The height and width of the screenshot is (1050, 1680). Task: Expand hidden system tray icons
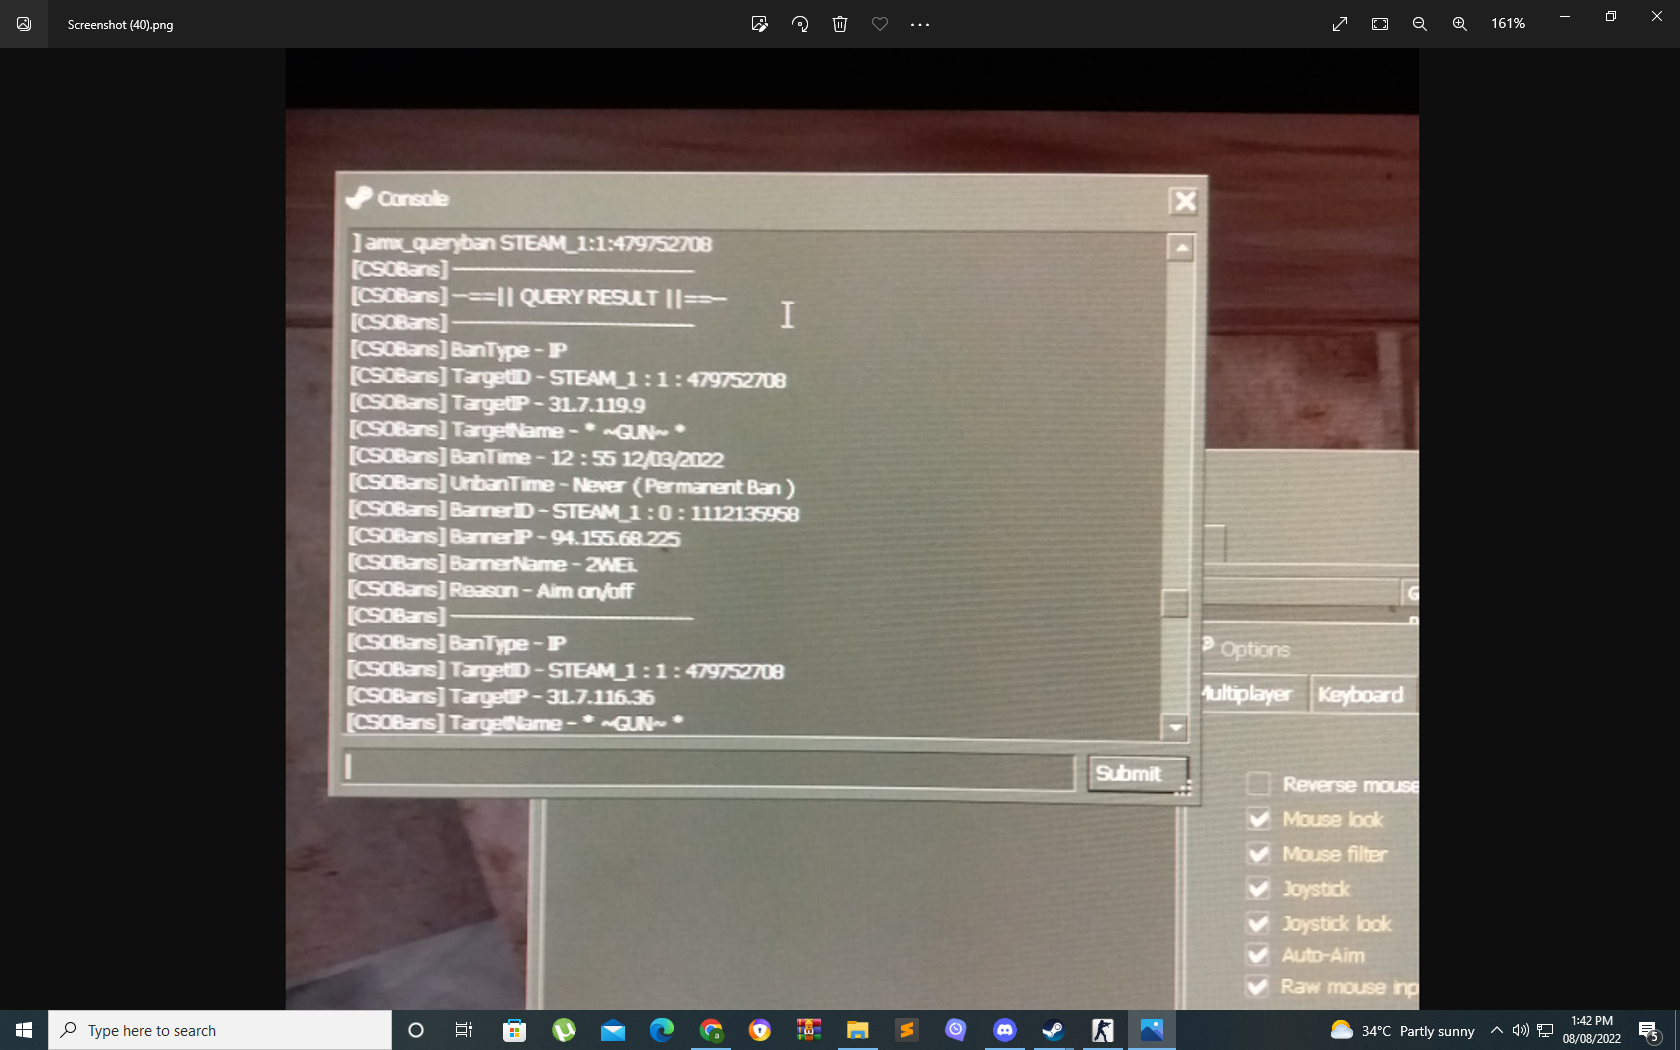1497,1030
